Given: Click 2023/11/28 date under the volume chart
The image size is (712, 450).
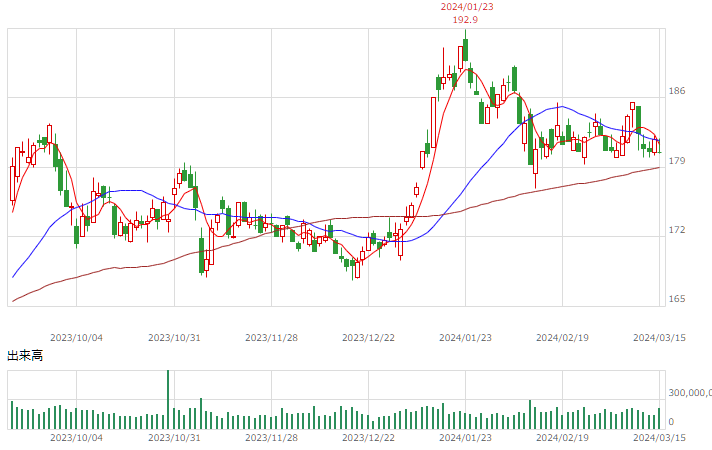Looking at the screenshot, I should [x=272, y=438].
